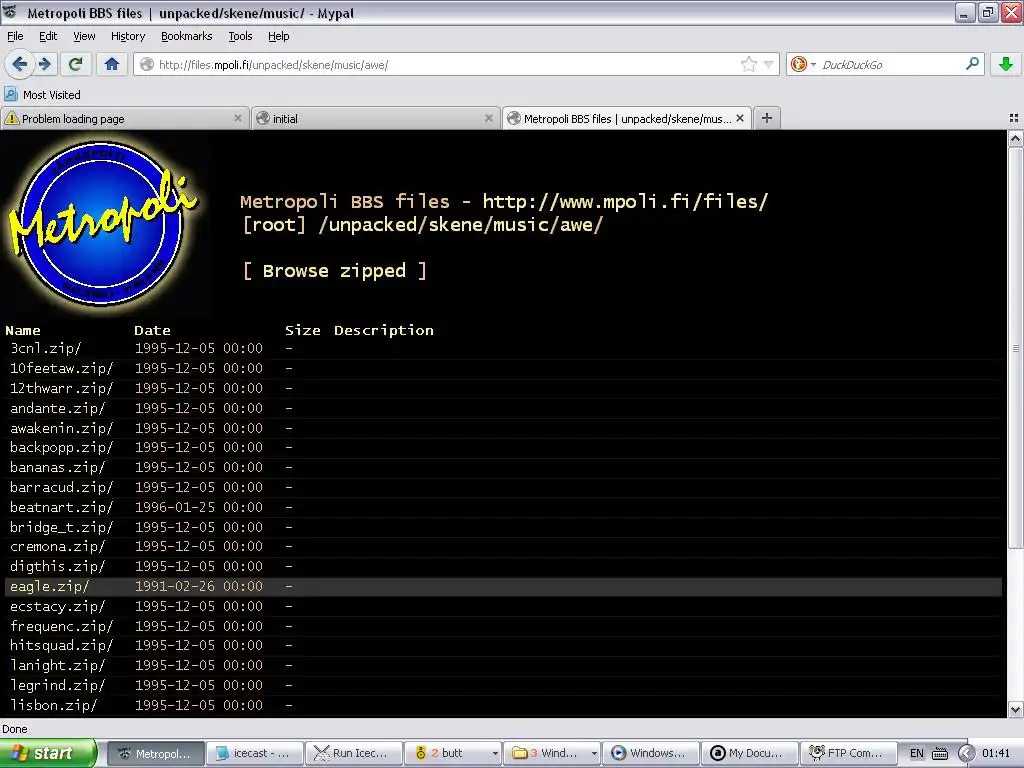Viewport: 1024px width, 768px height.
Task: Sort listing by Date column header
Action: (152, 330)
